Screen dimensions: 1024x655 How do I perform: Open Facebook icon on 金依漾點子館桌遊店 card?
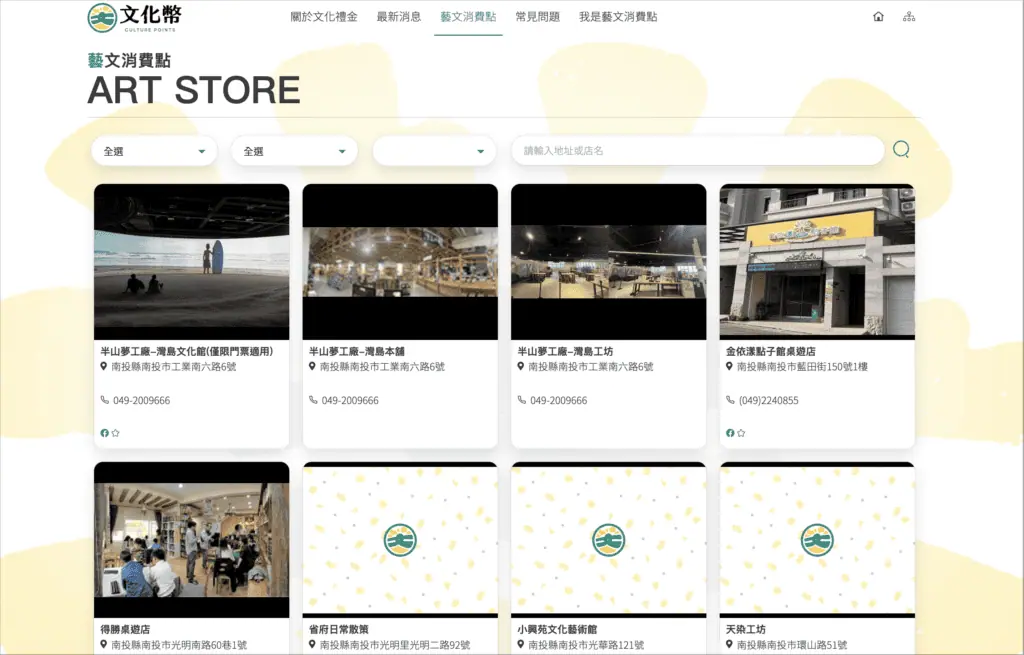pos(730,433)
